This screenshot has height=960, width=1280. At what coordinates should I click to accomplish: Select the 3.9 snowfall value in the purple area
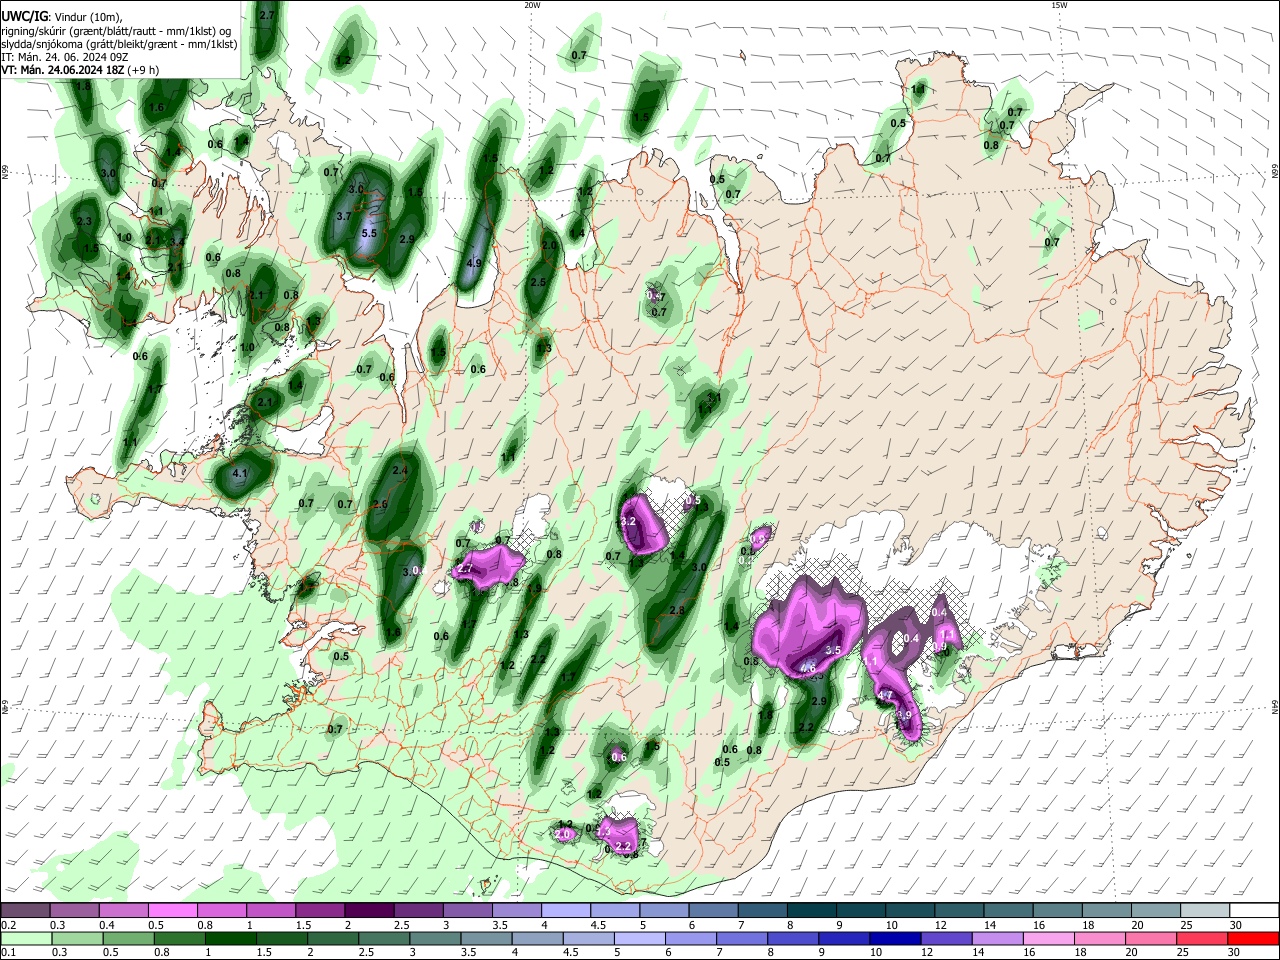click(904, 715)
